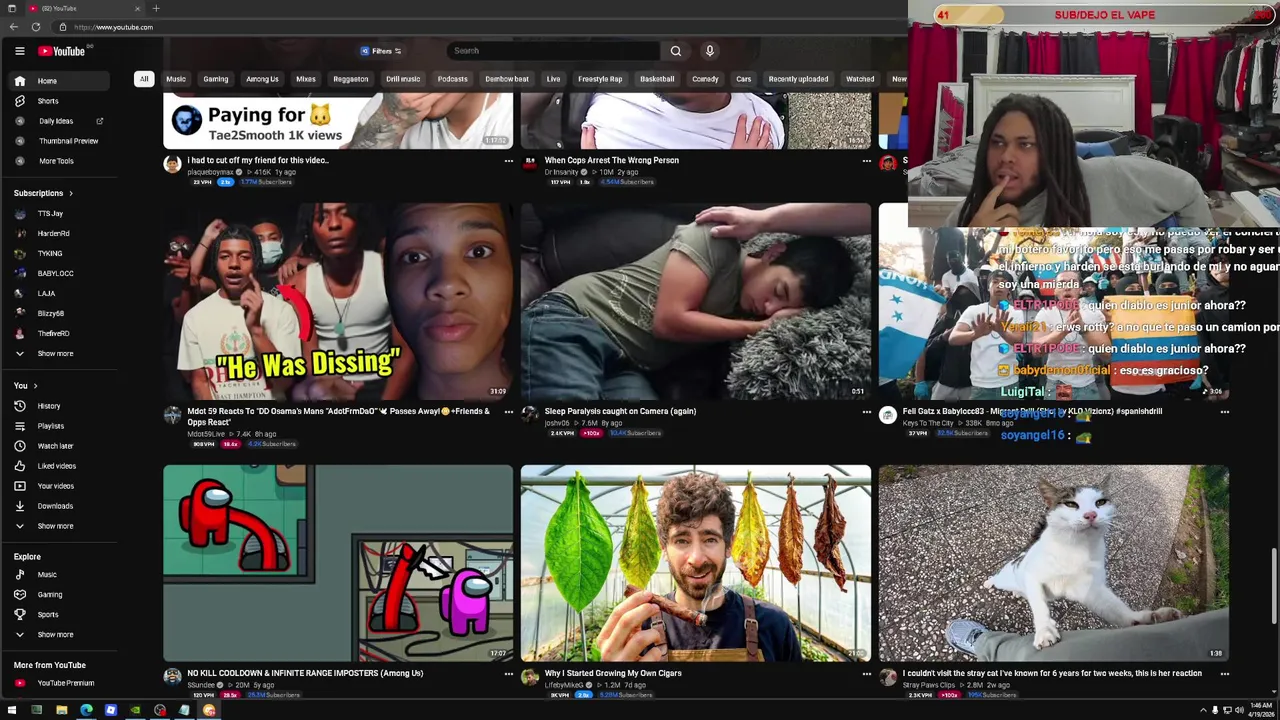Open the 'When Cops Arrest The Wrong Person' title

click(611, 160)
